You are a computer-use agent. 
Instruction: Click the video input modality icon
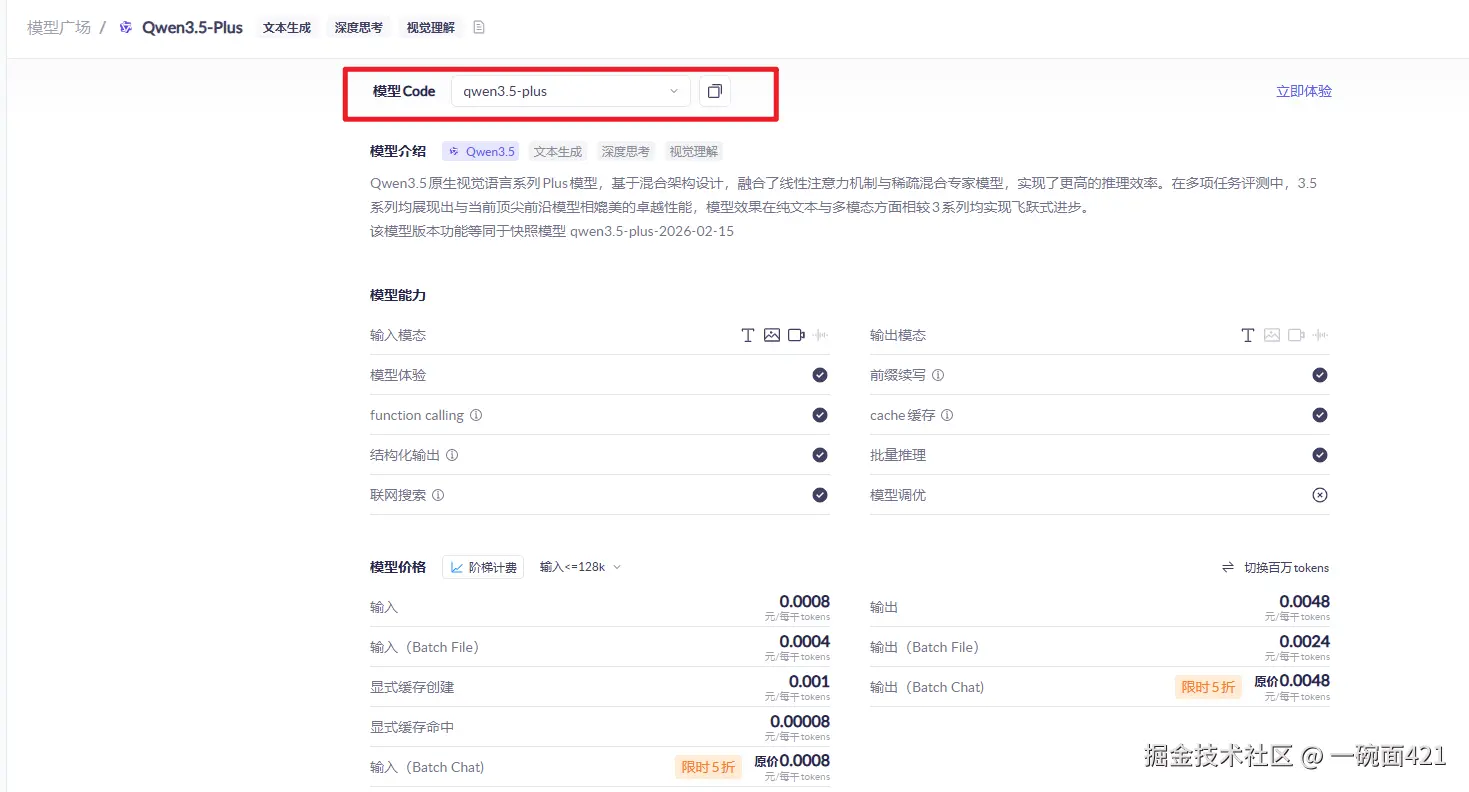796,335
